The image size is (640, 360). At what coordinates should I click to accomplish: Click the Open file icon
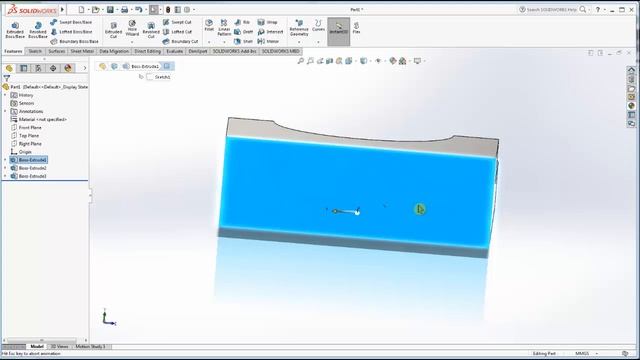point(96,9)
